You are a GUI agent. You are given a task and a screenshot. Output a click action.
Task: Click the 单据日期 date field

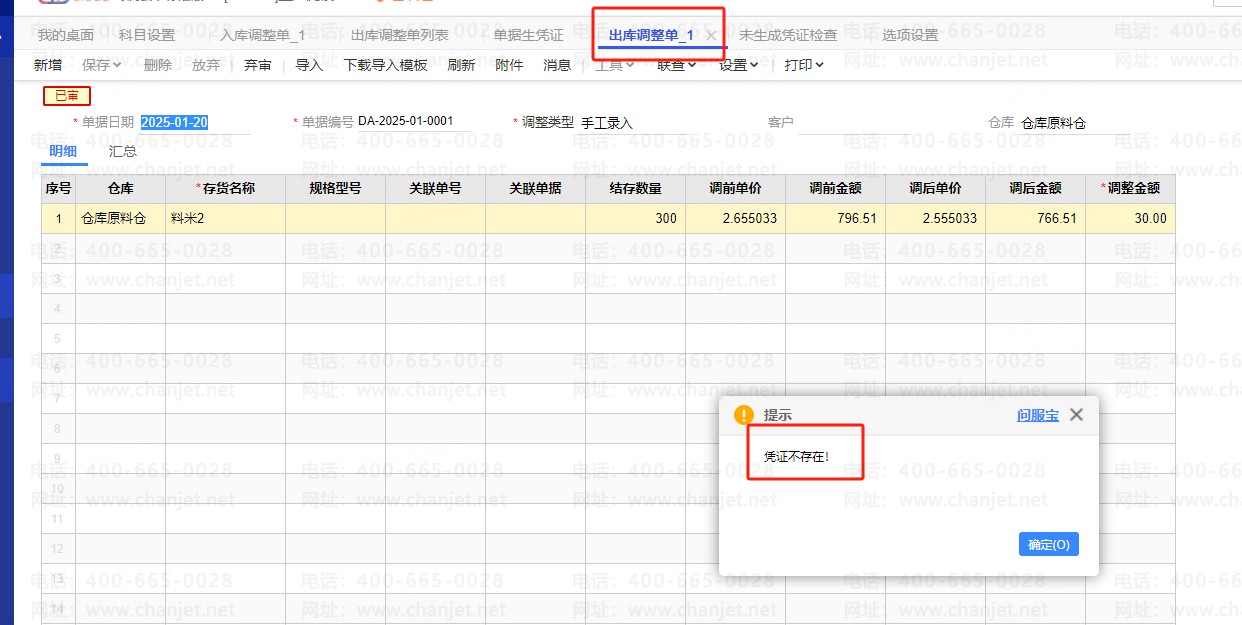[175, 123]
